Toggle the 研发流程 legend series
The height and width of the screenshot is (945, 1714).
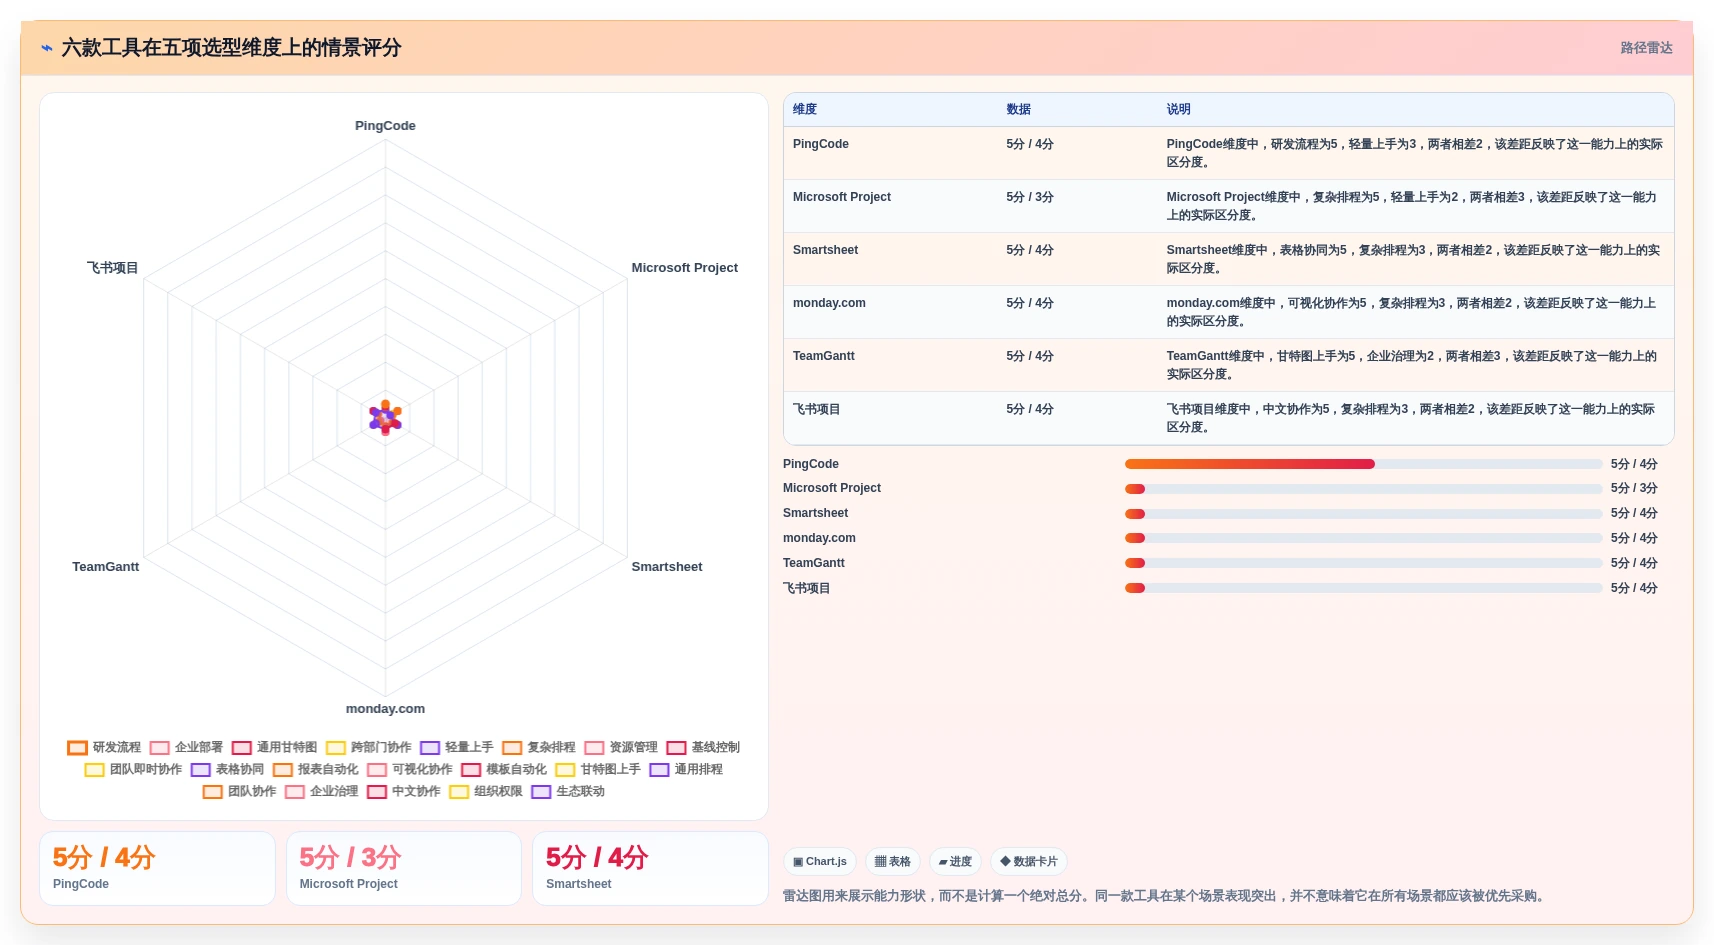(x=104, y=747)
